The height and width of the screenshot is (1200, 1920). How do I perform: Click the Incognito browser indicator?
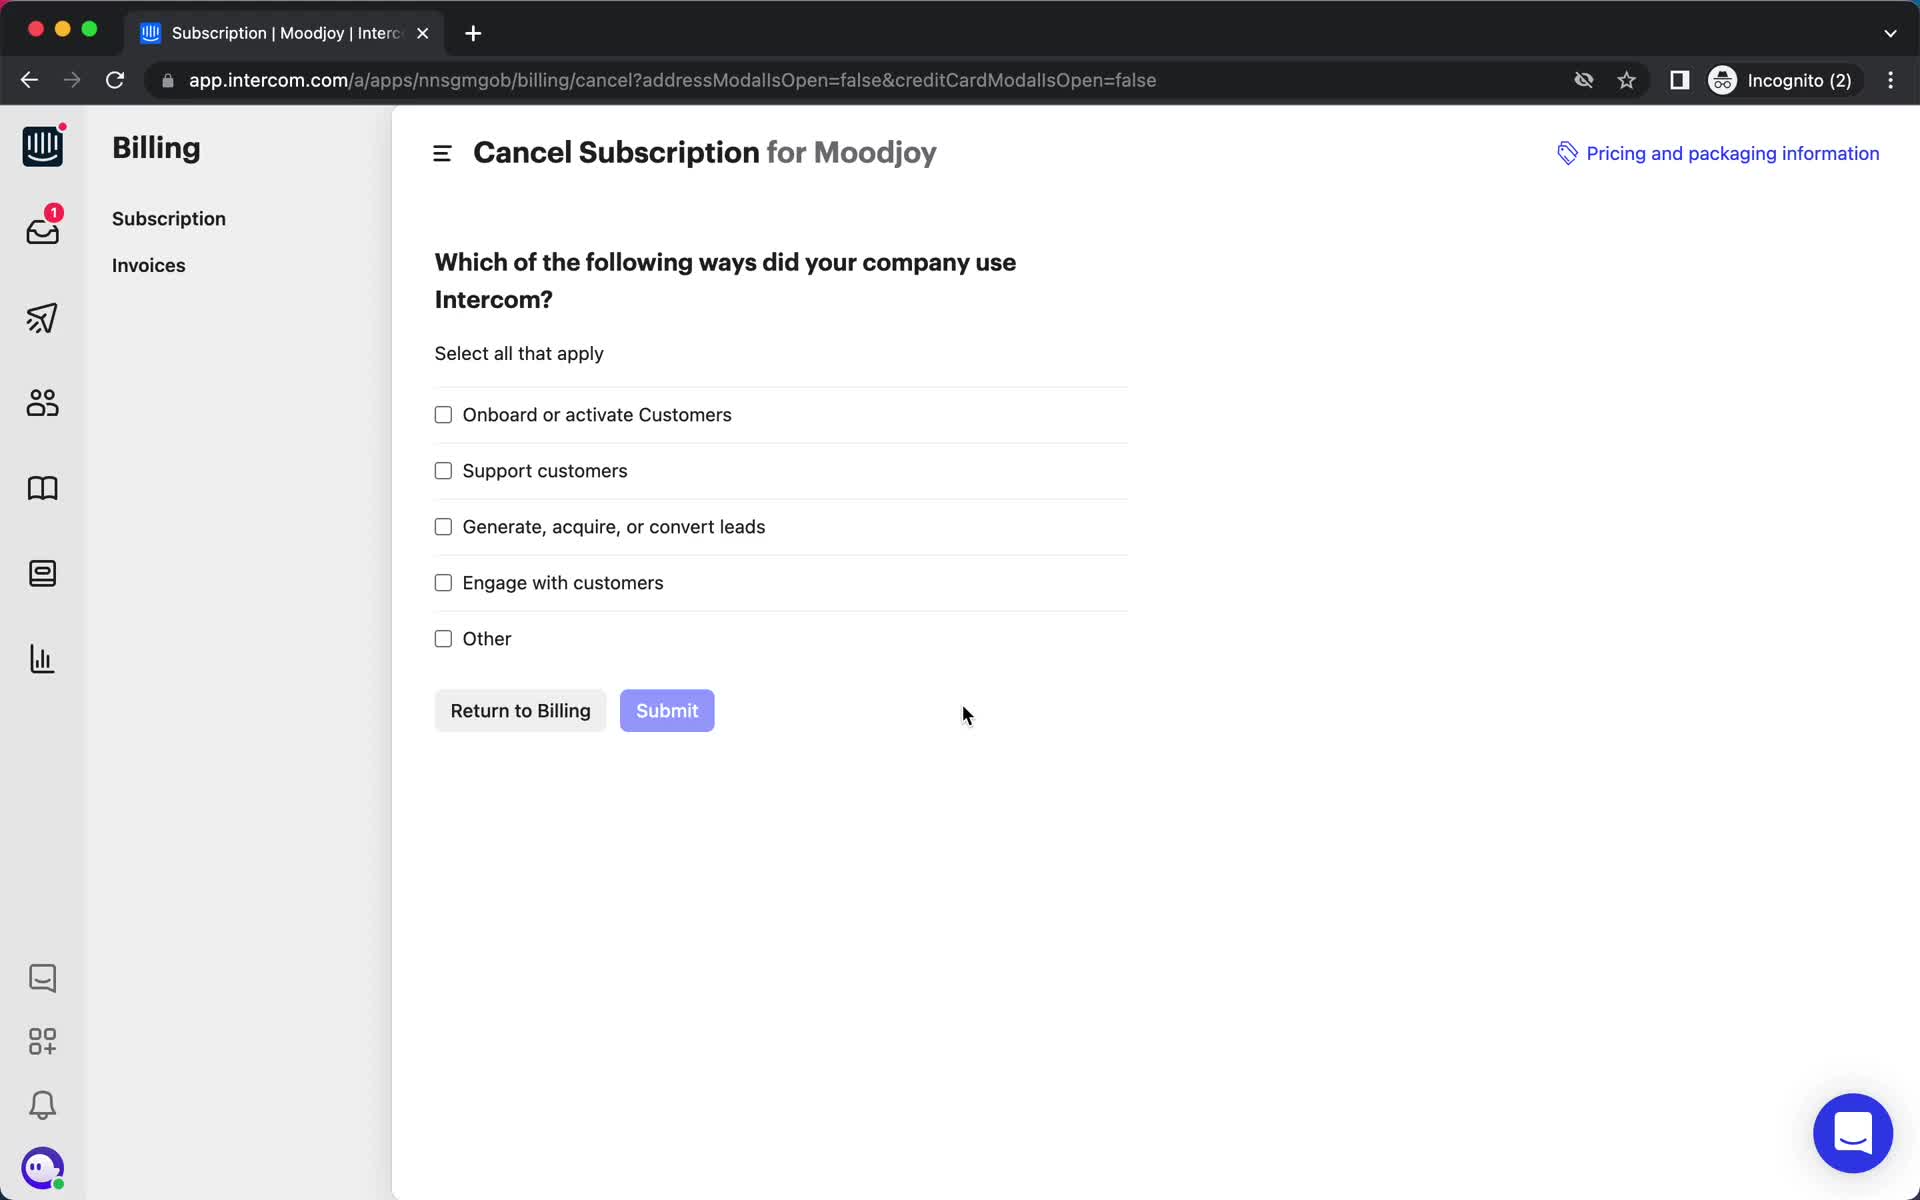click(1783, 80)
